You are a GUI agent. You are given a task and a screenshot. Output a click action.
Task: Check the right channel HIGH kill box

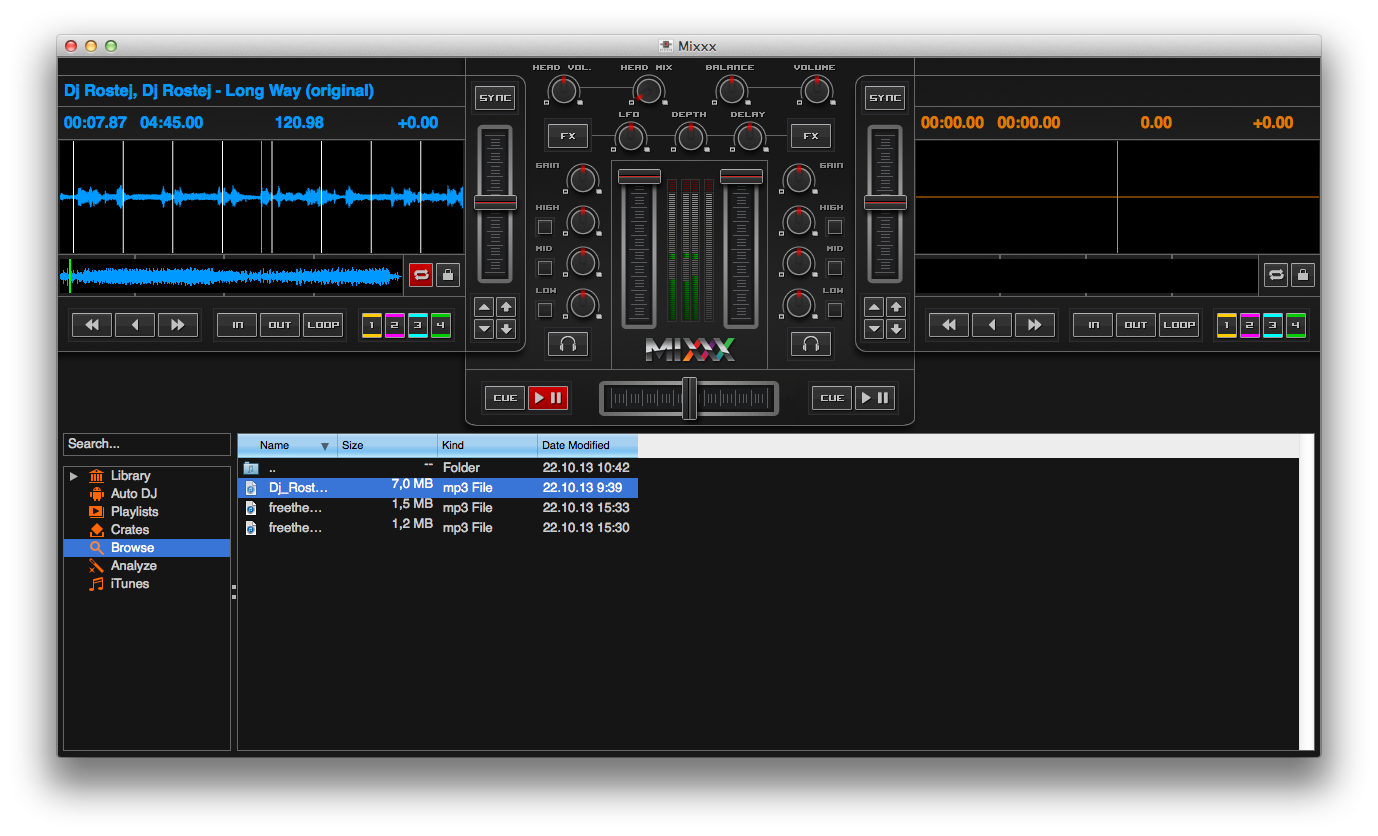click(835, 227)
